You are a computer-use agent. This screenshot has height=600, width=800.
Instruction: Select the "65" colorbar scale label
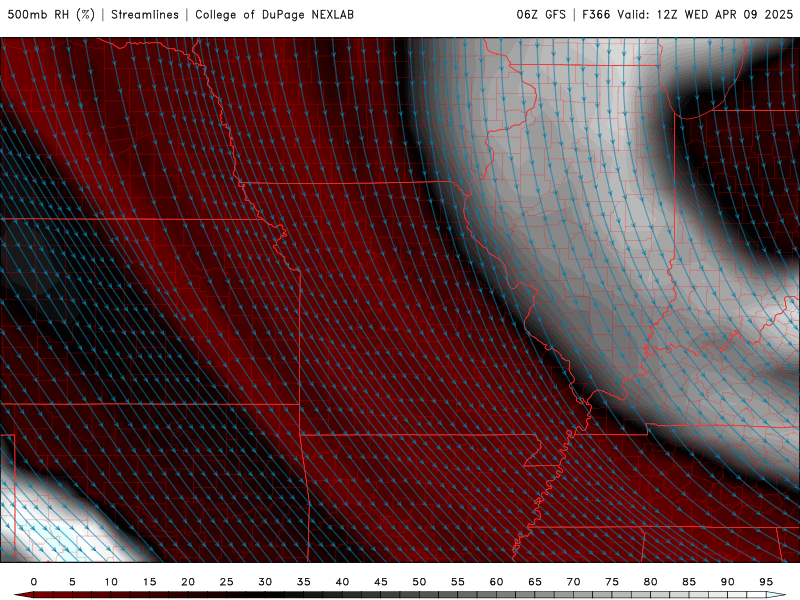pos(535,582)
